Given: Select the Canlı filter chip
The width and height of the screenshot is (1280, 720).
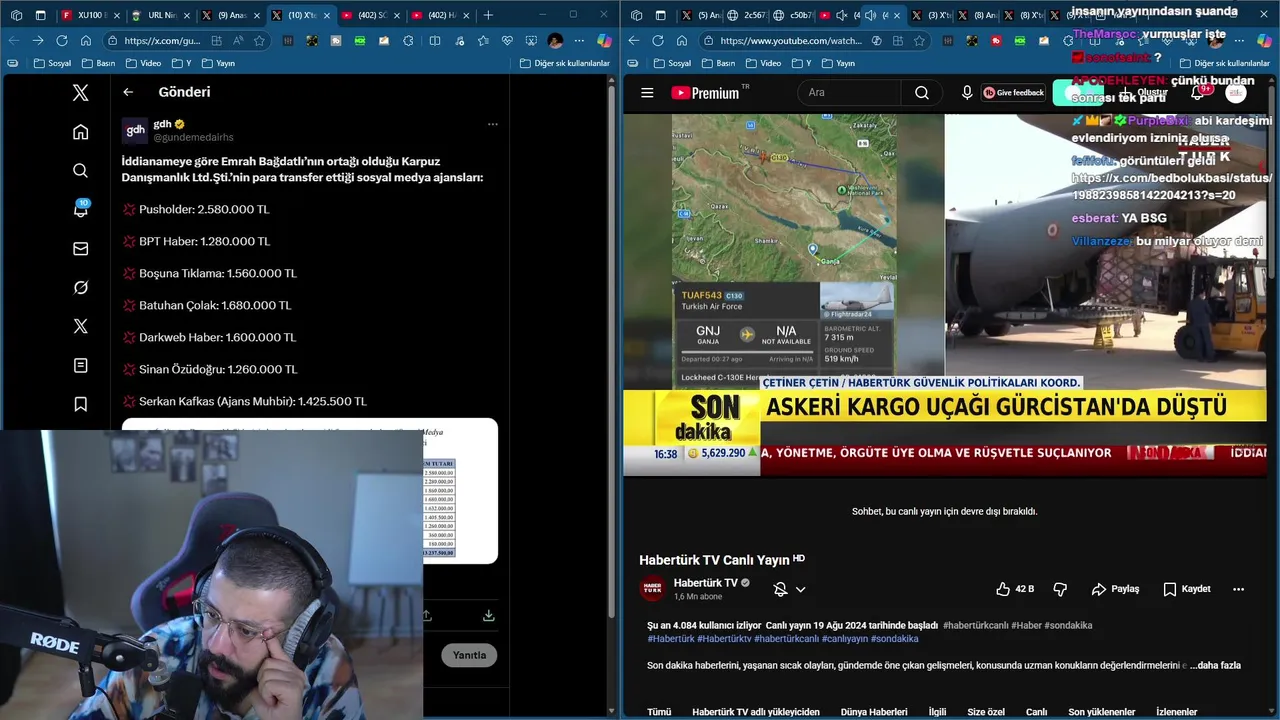Looking at the screenshot, I should point(1036,712).
